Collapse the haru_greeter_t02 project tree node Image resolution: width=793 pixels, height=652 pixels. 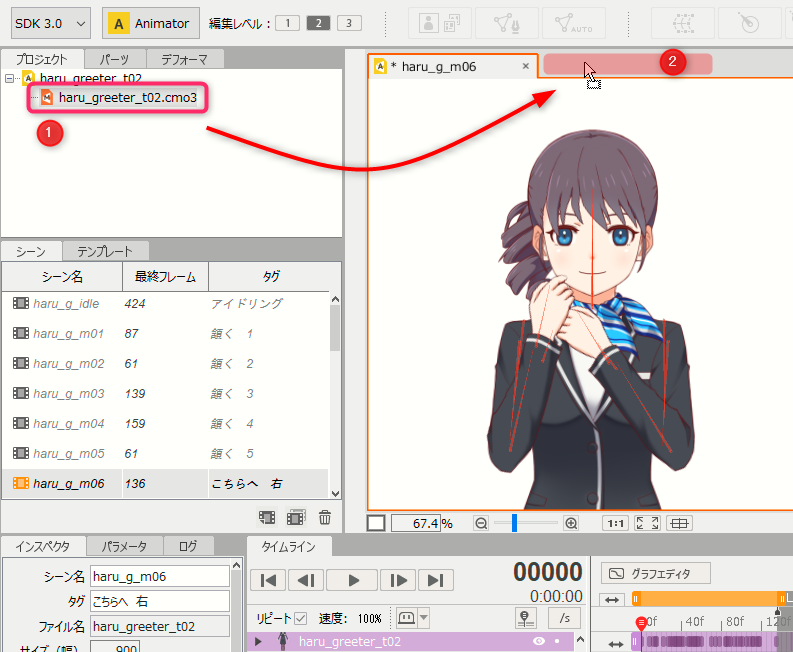click(9, 78)
